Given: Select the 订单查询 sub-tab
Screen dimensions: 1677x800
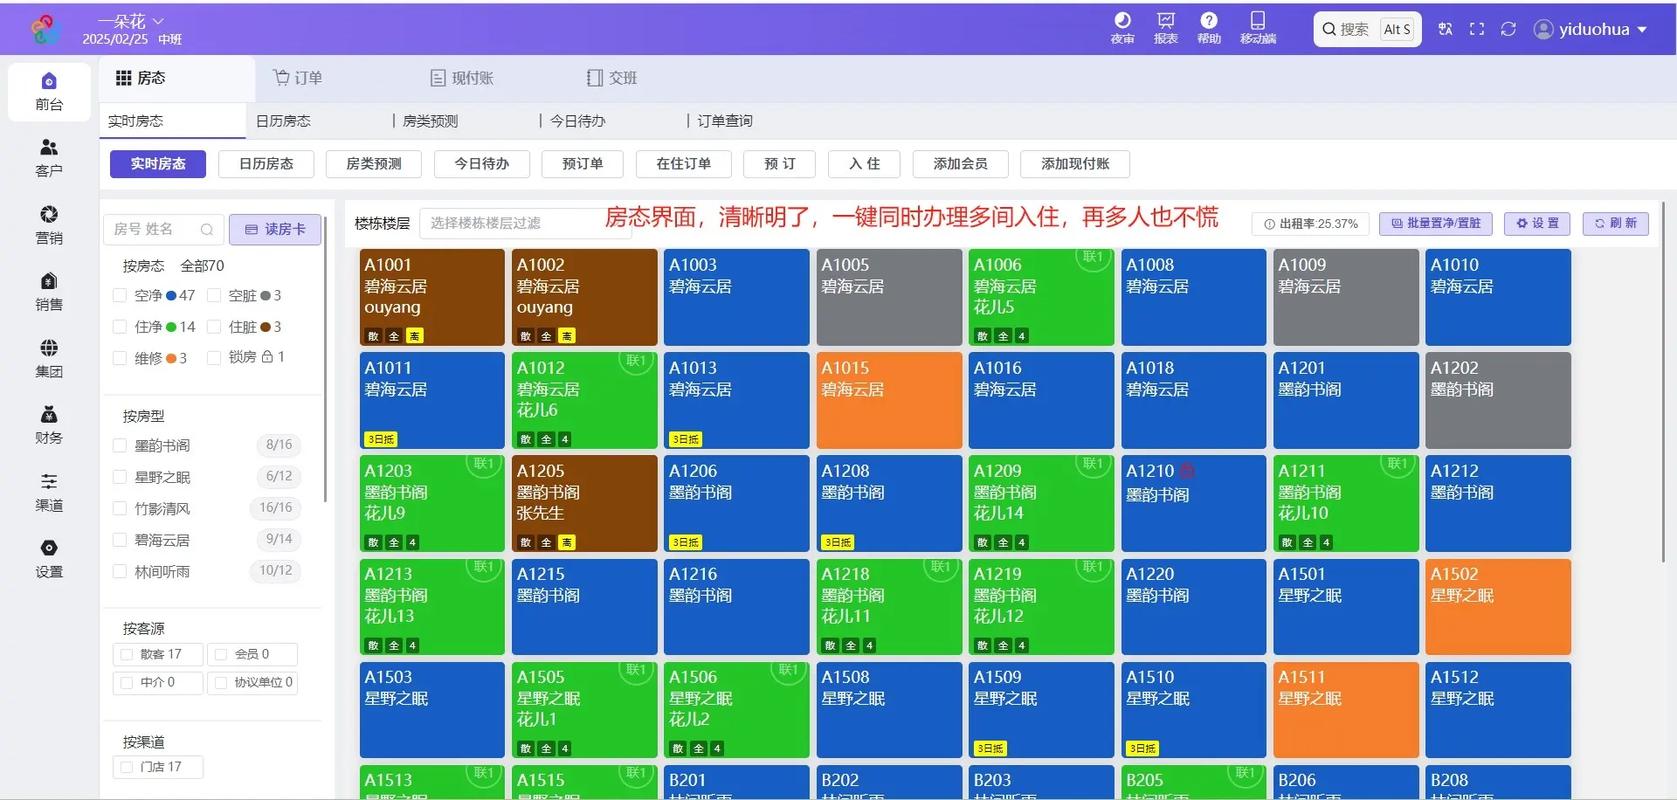Looking at the screenshot, I should [x=725, y=121].
